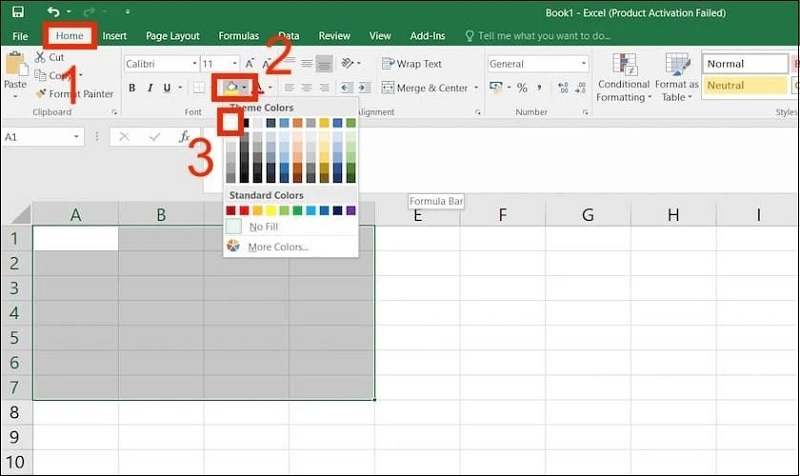Click the Fill Color paint bucket icon
This screenshot has width=800, height=476.
click(x=231, y=88)
